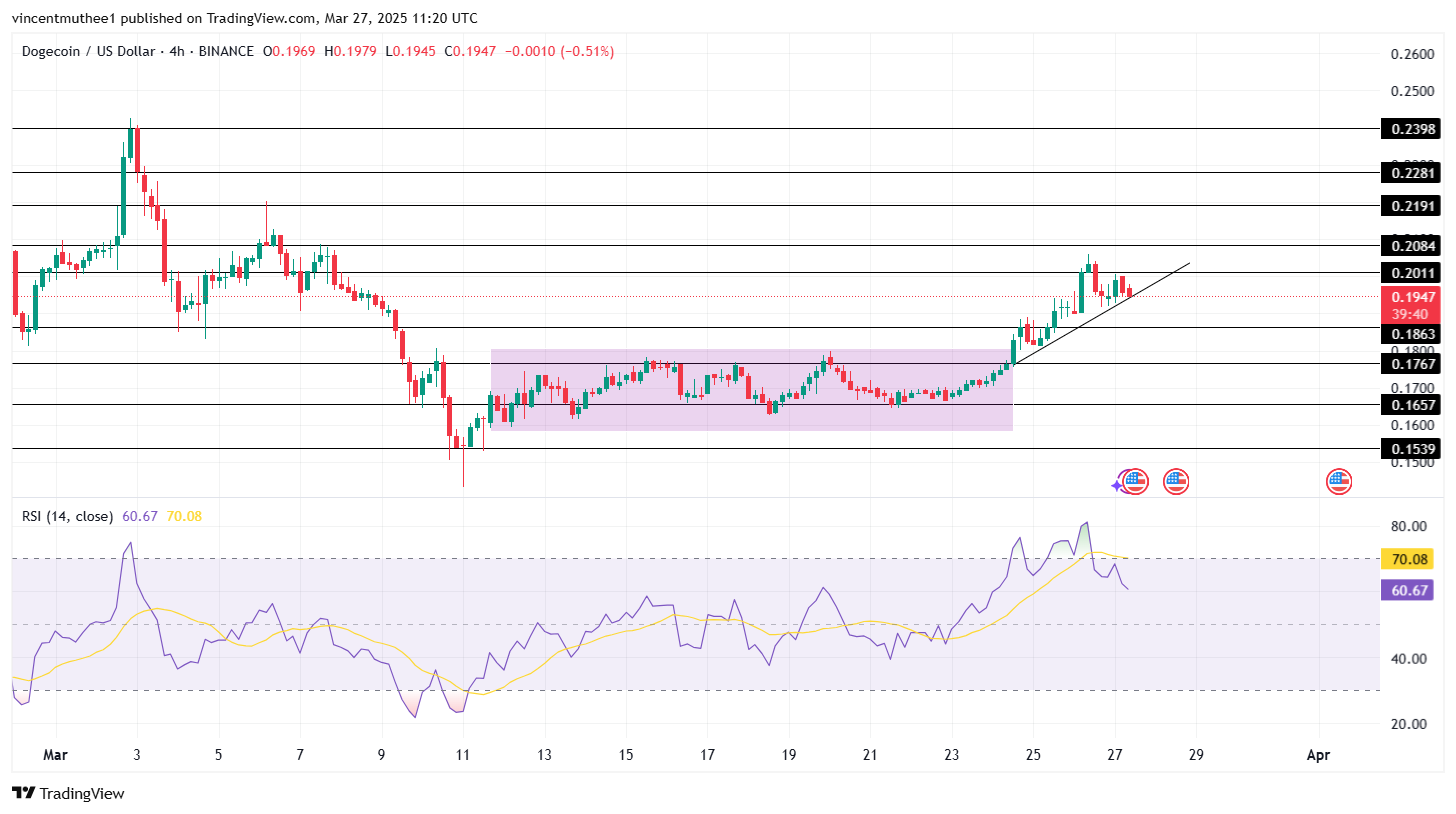Click the purple 60.67 RSI value tag
Viewport: 1456px width, 814px height.
click(x=1412, y=591)
